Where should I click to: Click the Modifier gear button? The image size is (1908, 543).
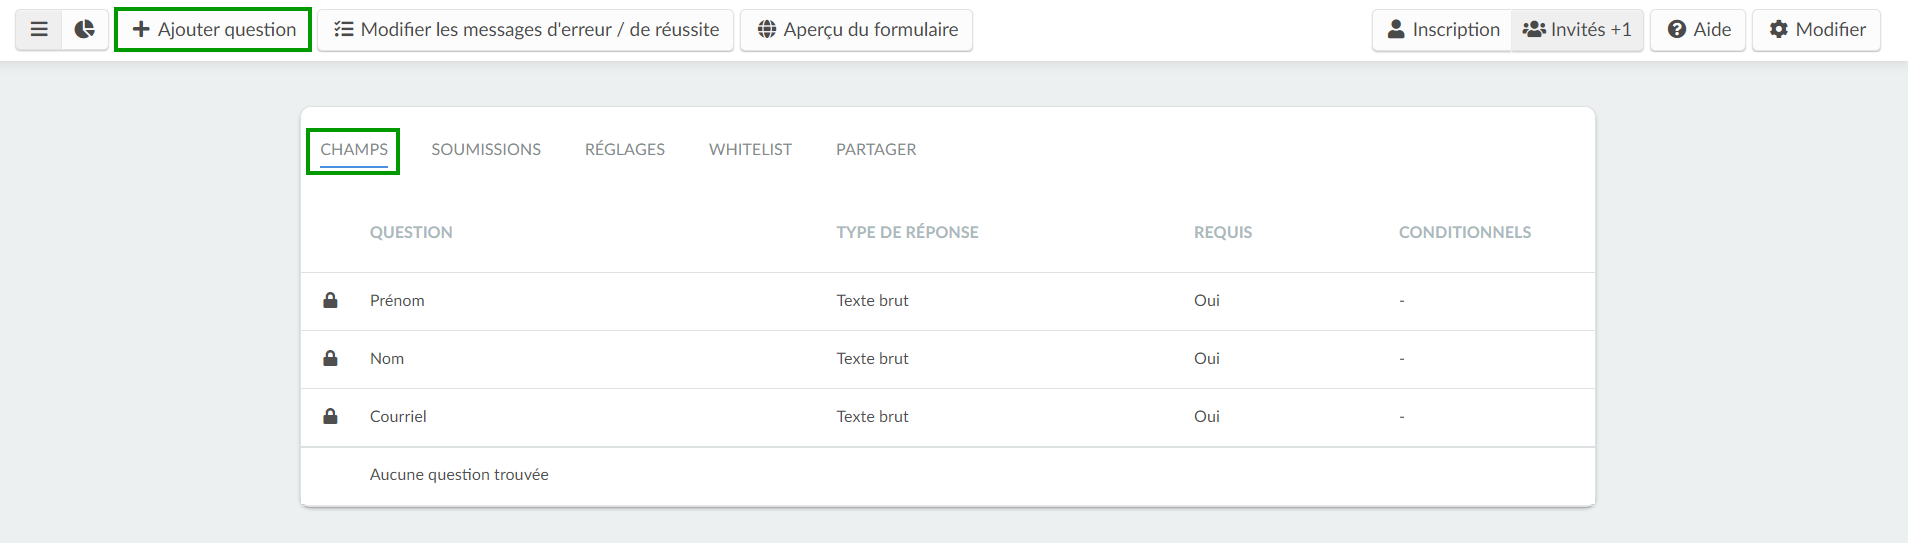(x=1816, y=29)
